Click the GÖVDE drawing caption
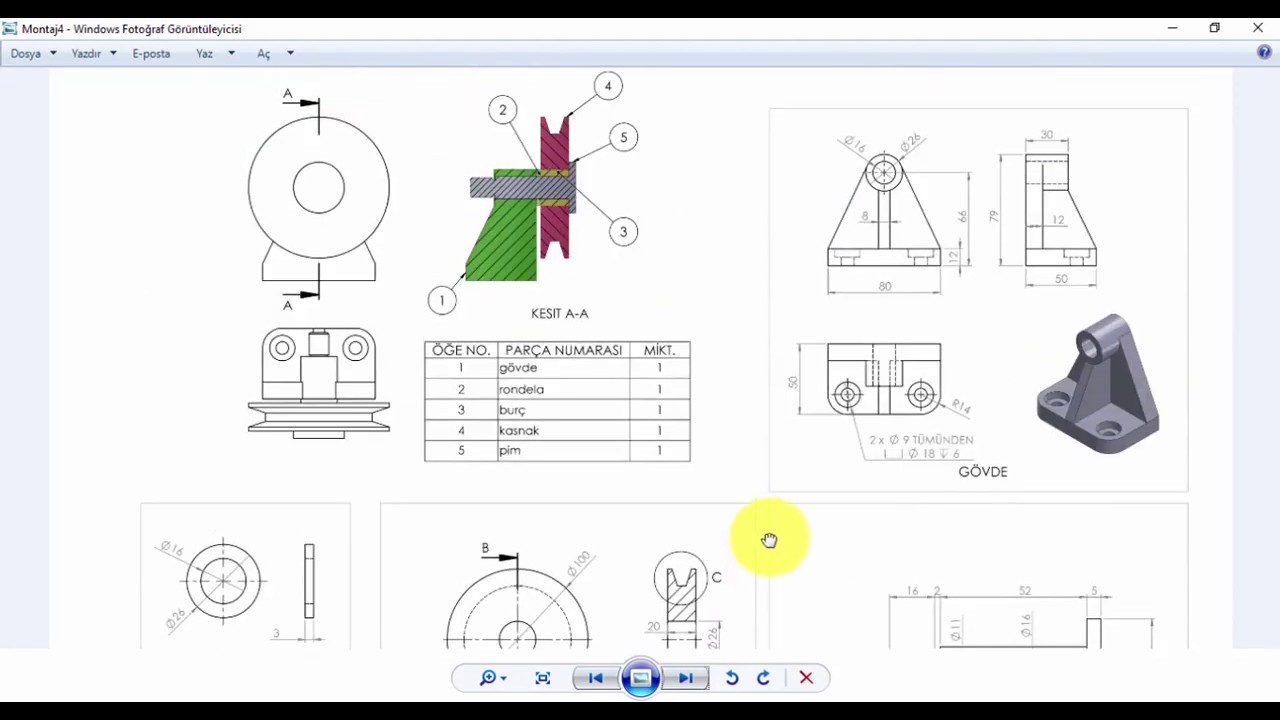Viewport: 1280px width, 720px height. (983, 471)
